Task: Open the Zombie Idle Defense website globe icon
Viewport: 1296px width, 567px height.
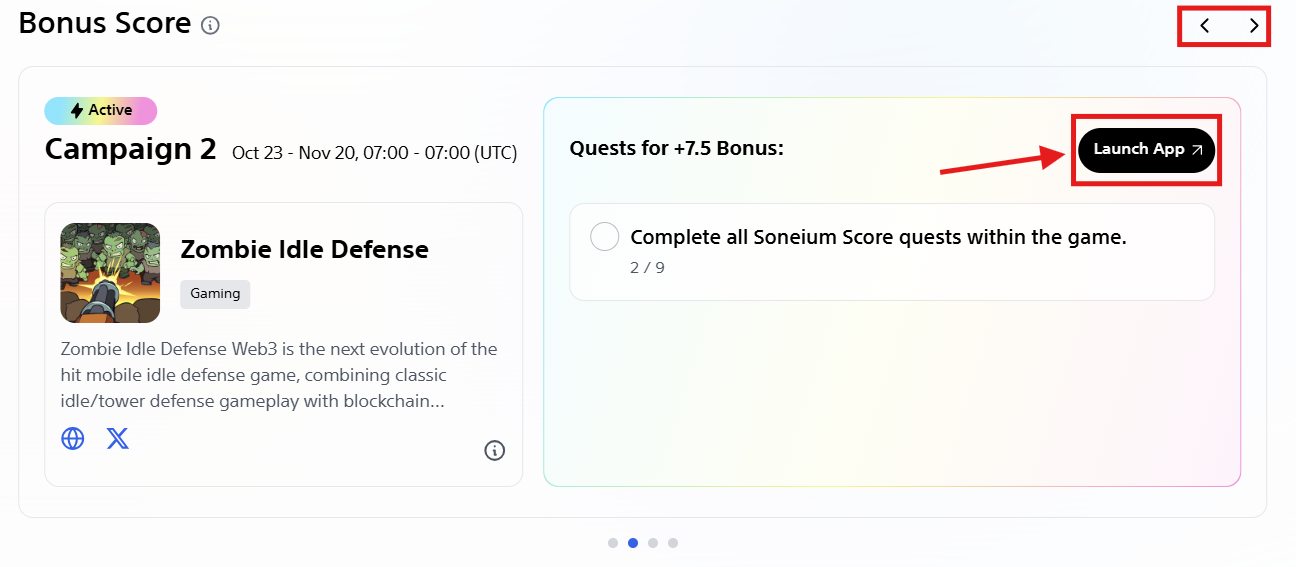Action: (73, 438)
